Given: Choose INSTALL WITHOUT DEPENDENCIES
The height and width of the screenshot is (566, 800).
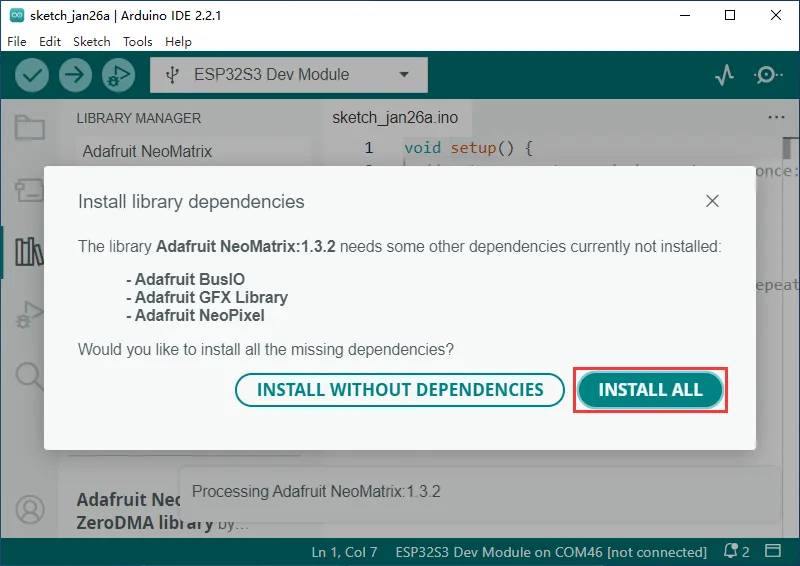Looking at the screenshot, I should click(x=400, y=390).
